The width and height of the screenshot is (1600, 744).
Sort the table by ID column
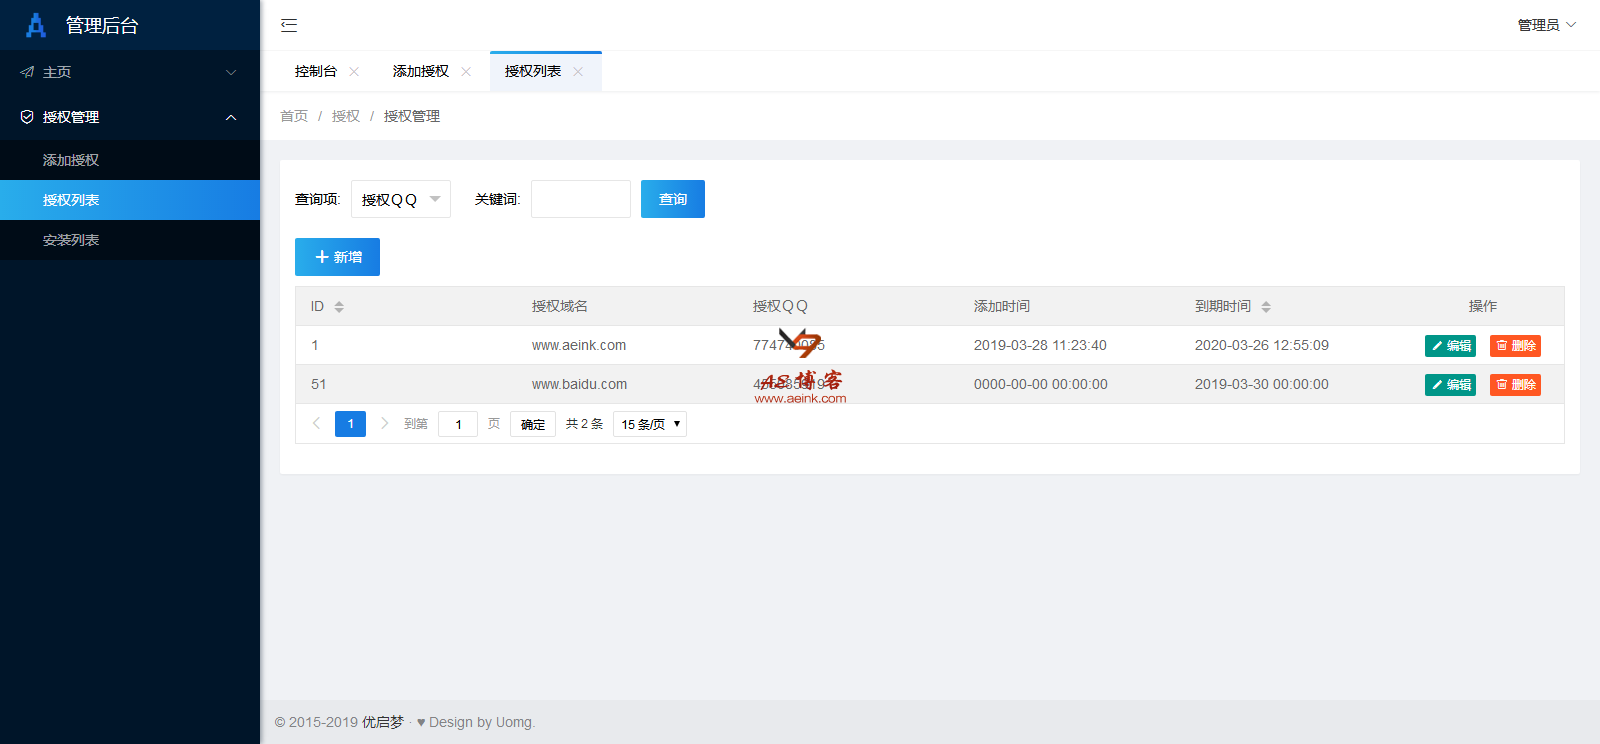pos(339,307)
